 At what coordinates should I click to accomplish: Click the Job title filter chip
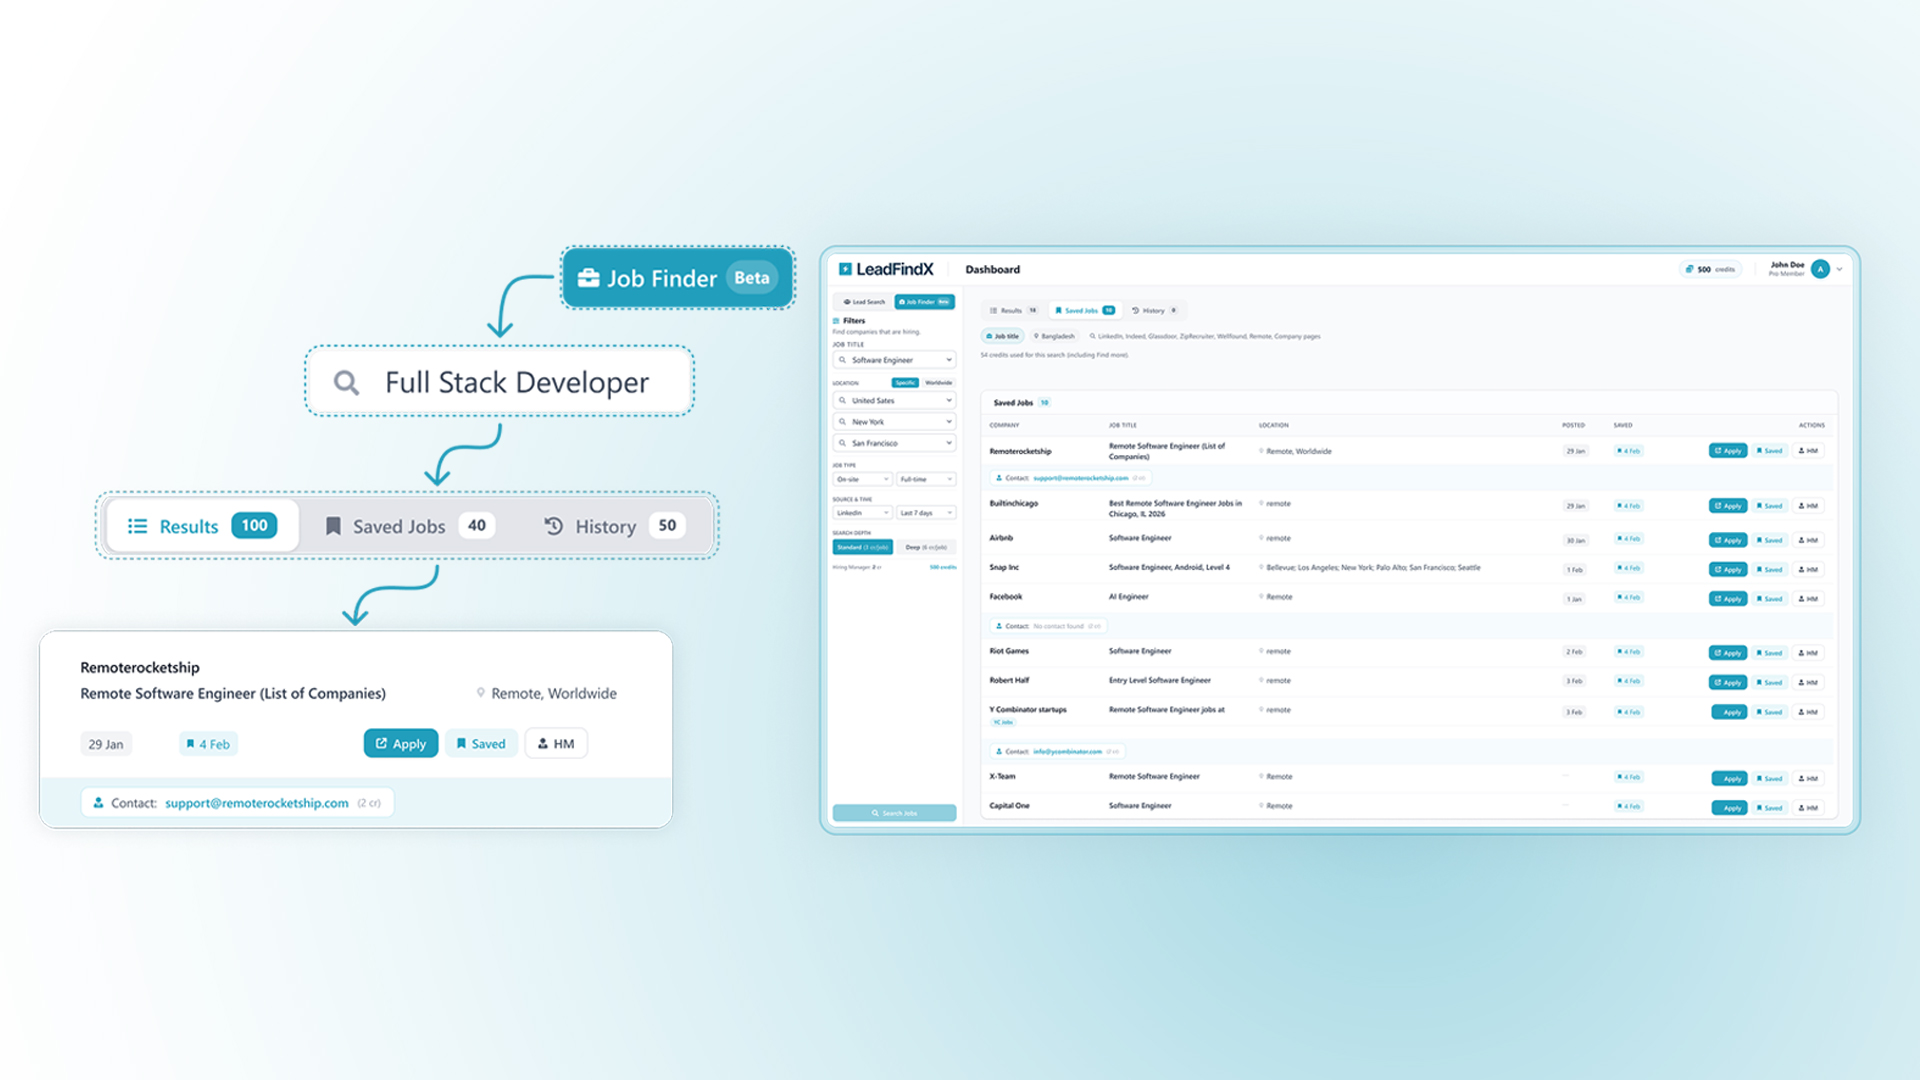[x=1003, y=336]
